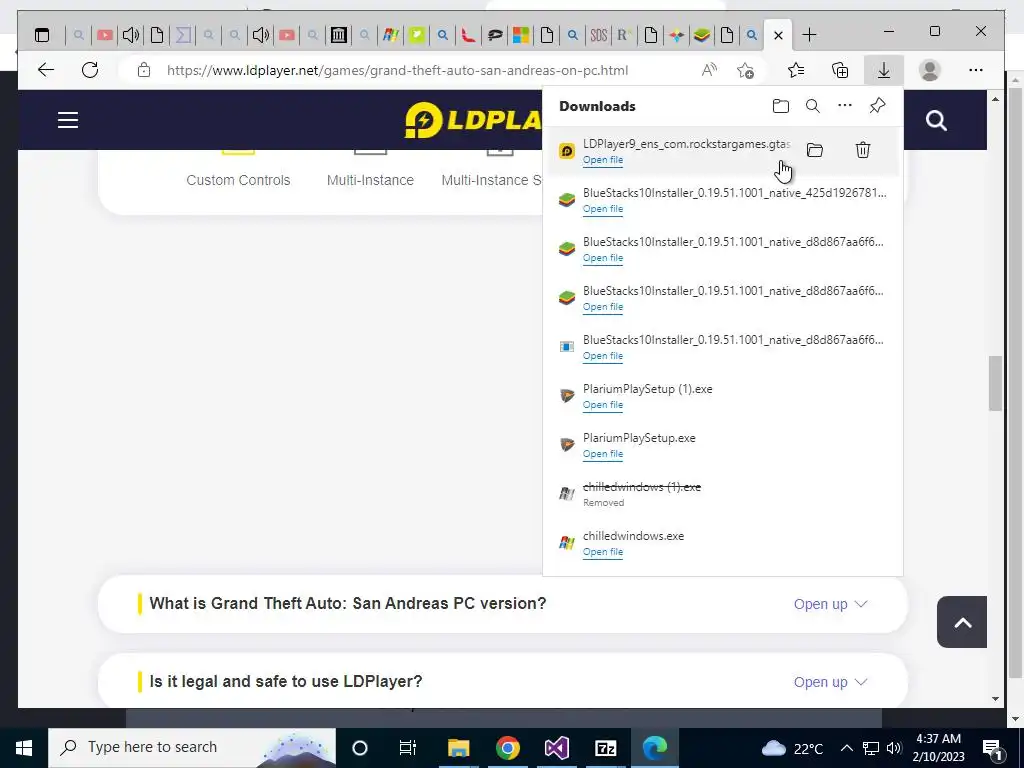The height and width of the screenshot is (768, 1024).
Task: Select PlariumPlaySetup (1).exe file name
Action: click(648, 389)
